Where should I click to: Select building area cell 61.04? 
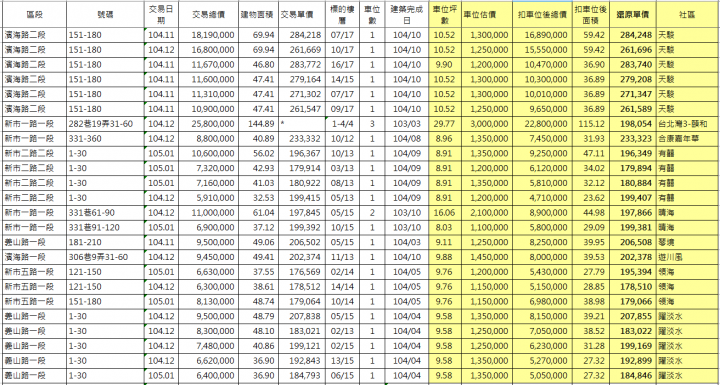coord(258,213)
